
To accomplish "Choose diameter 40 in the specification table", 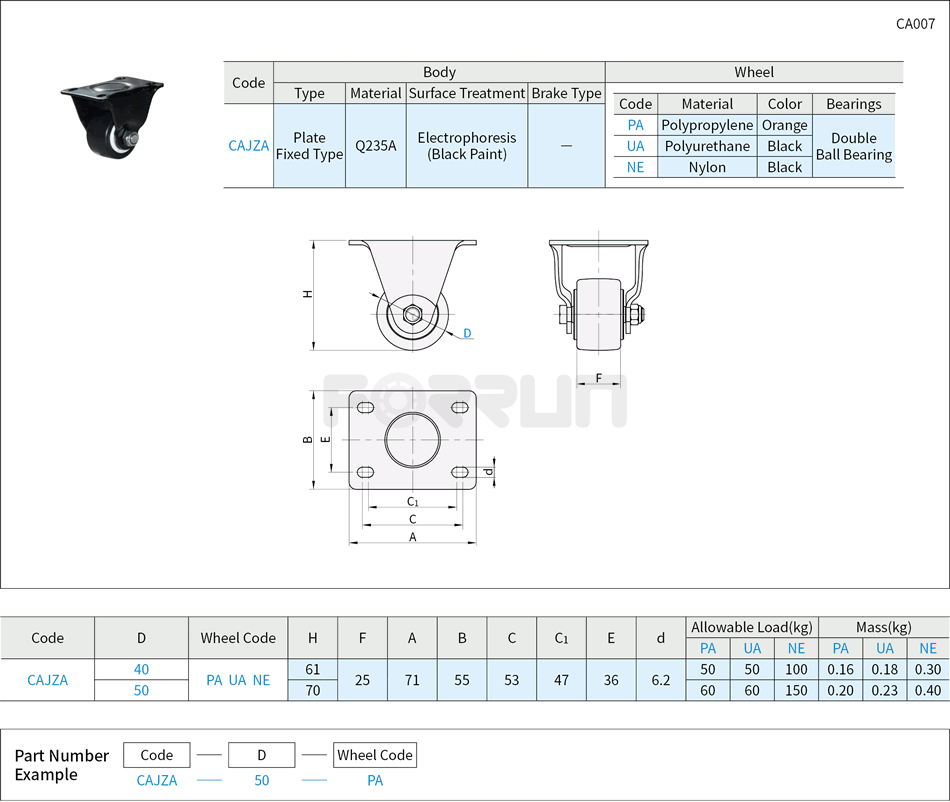I will (x=141, y=669).
